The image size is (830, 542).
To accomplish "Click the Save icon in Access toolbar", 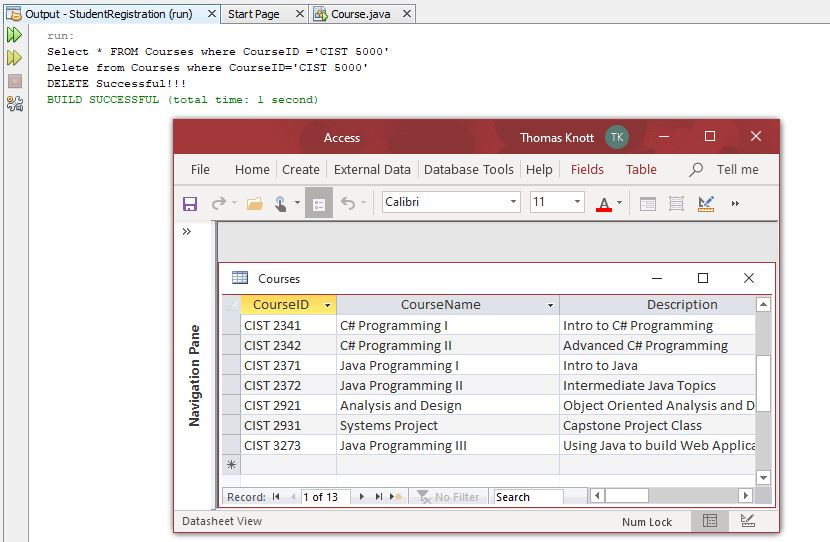I will (x=190, y=203).
